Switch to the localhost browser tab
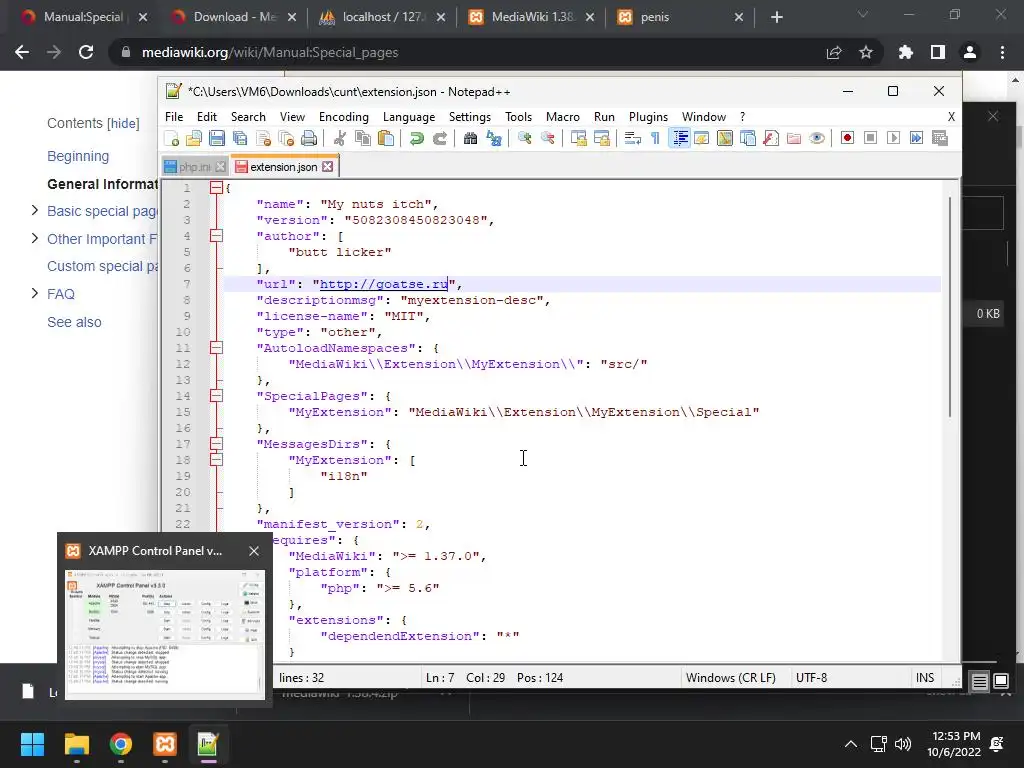The height and width of the screenshot is (768, 1024). coord(383,17)
